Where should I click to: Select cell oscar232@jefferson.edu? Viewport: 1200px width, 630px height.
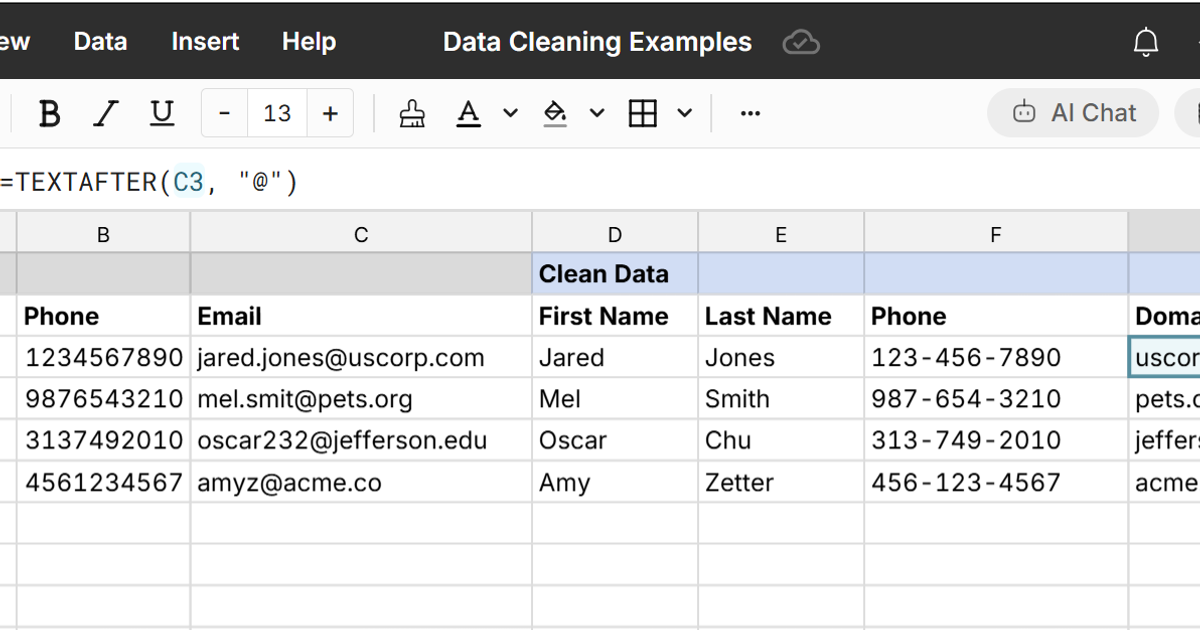pyautogui.click(x=361, y=441)
